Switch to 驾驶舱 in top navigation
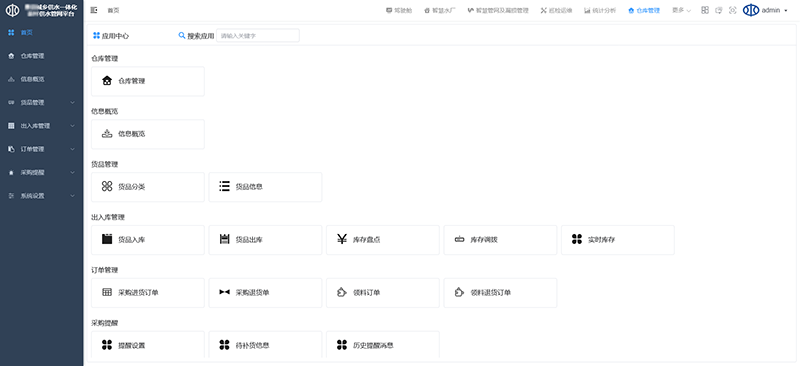This screenshot has height=366, width=800. pyautogui.click(x=399, y=10)
